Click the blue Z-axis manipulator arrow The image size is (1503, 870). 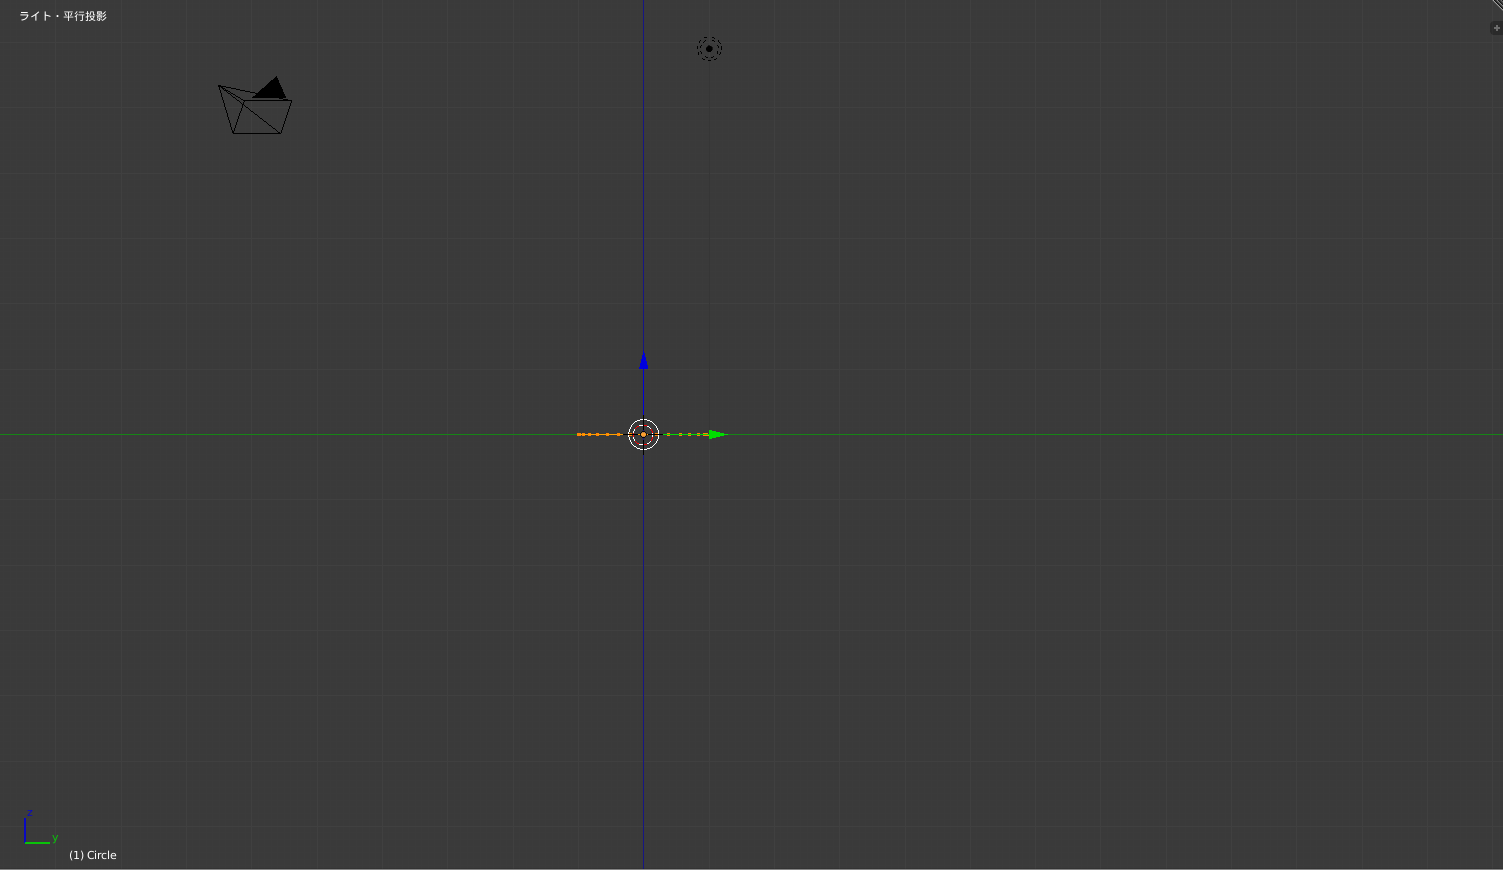(x=643, y=361)
